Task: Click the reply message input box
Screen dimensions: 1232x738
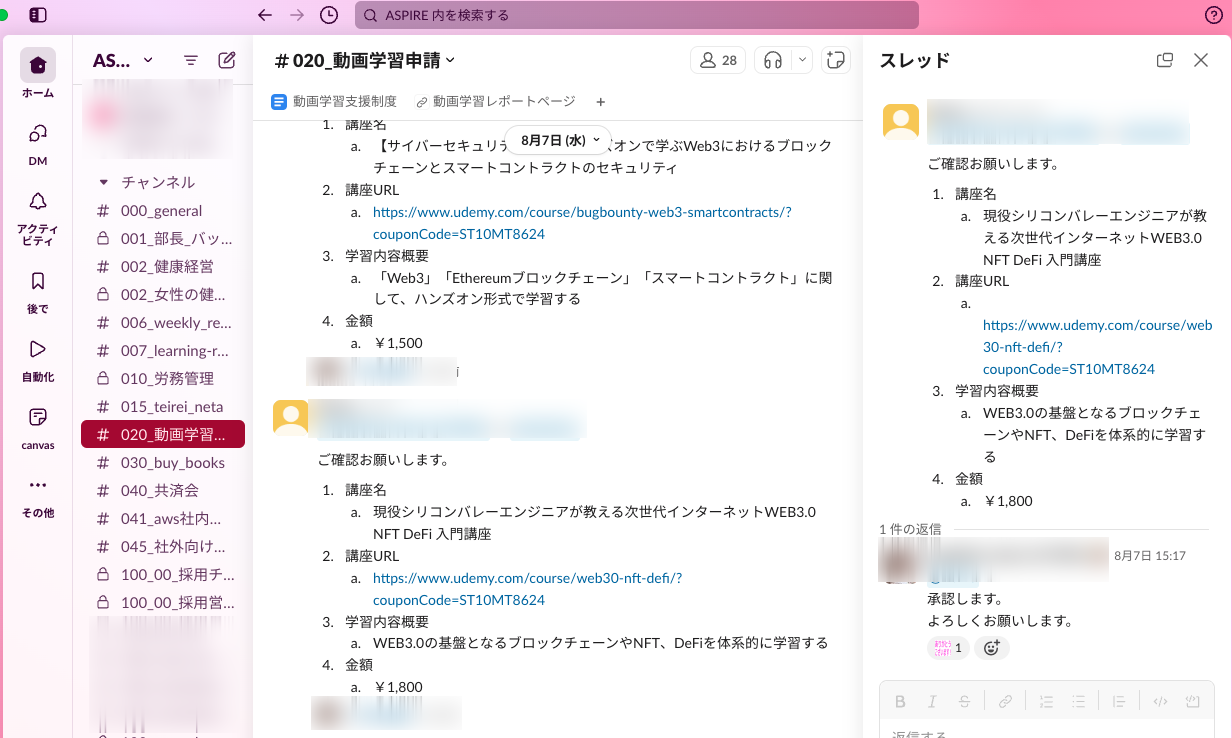Action: (1046, 733)
